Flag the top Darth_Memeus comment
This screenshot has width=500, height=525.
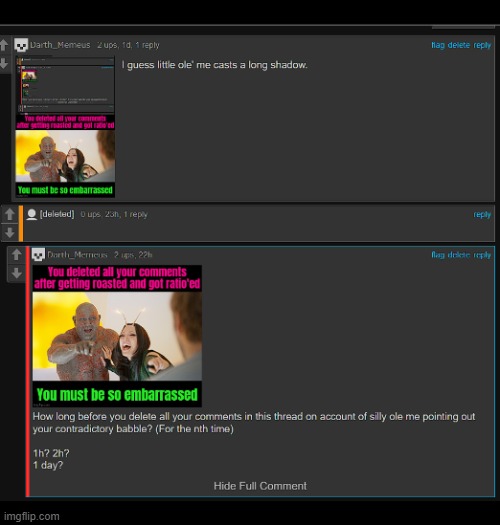438,45
